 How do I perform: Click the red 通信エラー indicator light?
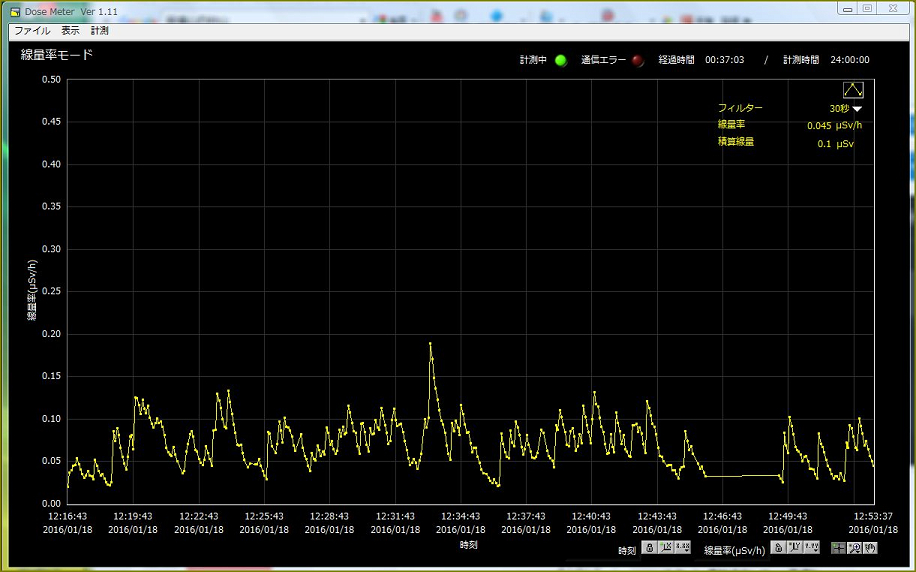[x=638, y=60]
